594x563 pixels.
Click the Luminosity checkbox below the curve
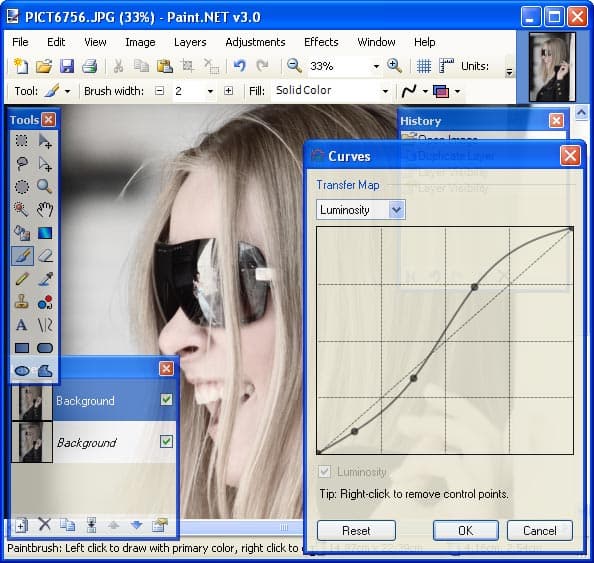tap(324, 472)
